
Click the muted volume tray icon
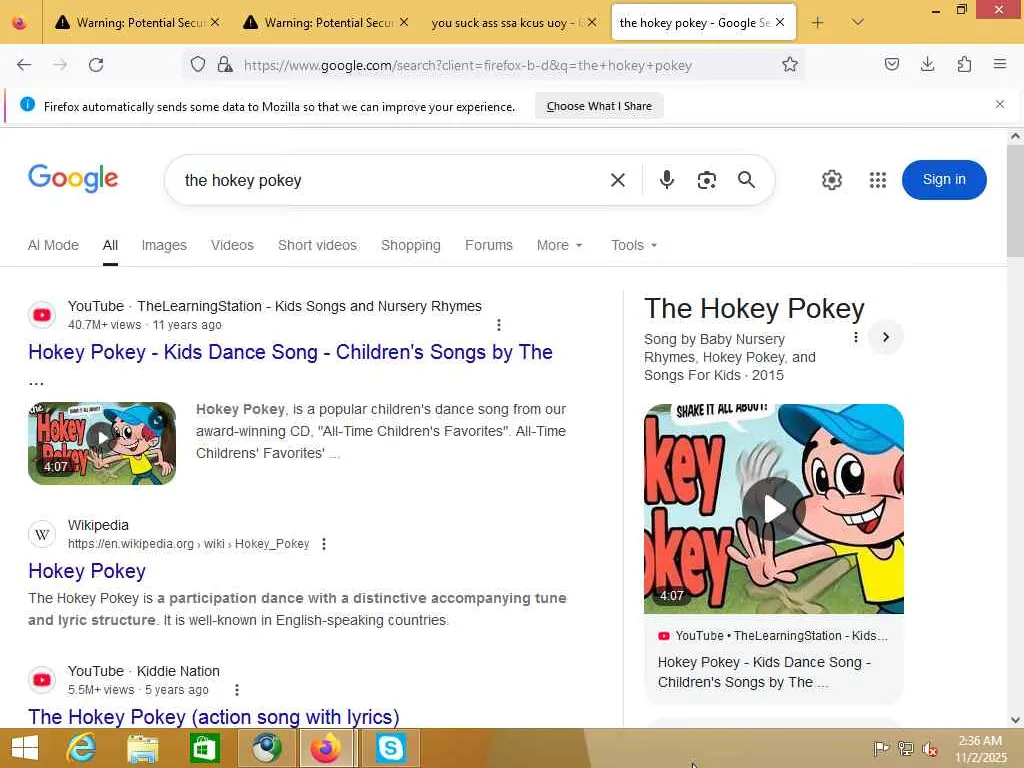pos(930,749)
